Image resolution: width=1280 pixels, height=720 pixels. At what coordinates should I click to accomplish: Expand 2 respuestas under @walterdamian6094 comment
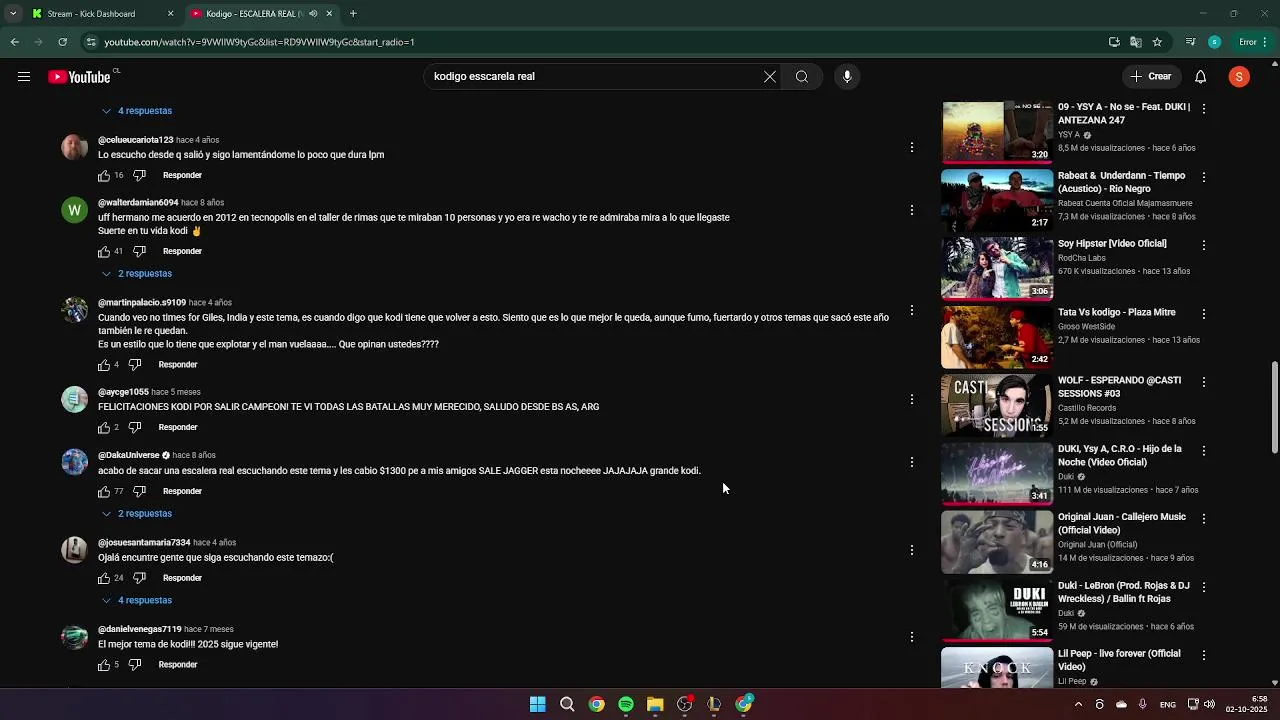coord(137,273)
